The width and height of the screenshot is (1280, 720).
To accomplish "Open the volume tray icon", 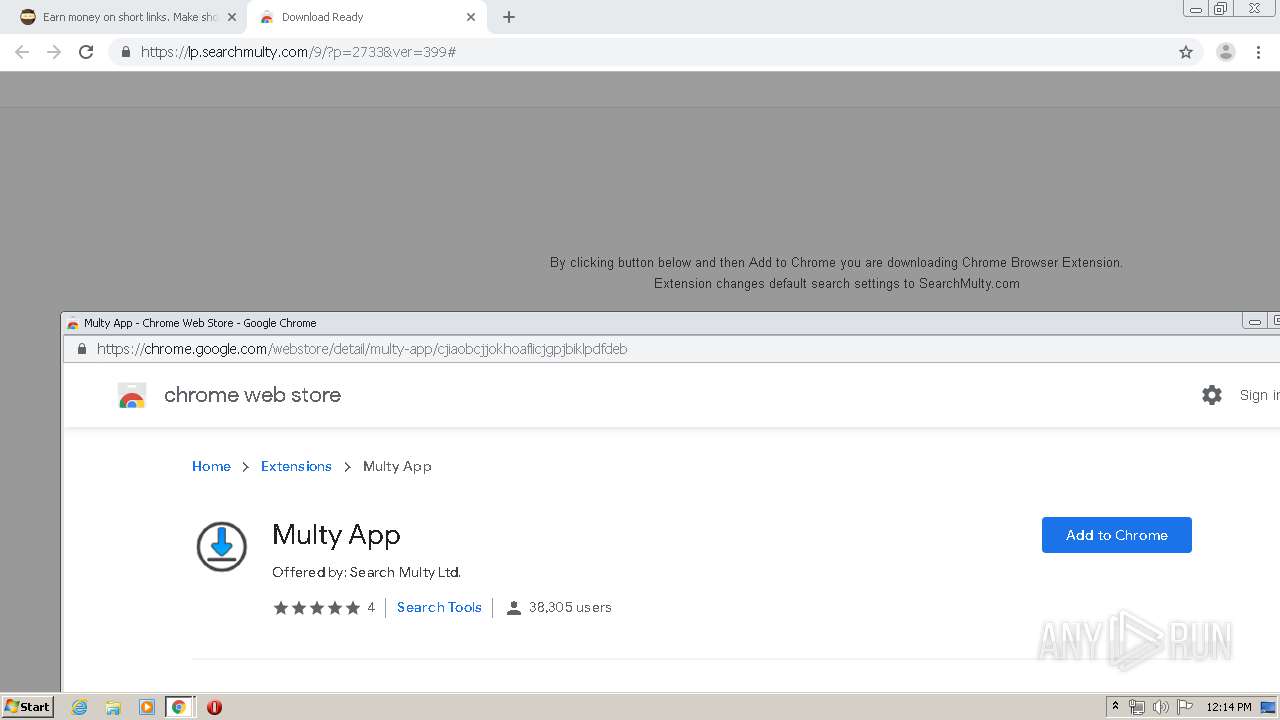I will 1161,707.
